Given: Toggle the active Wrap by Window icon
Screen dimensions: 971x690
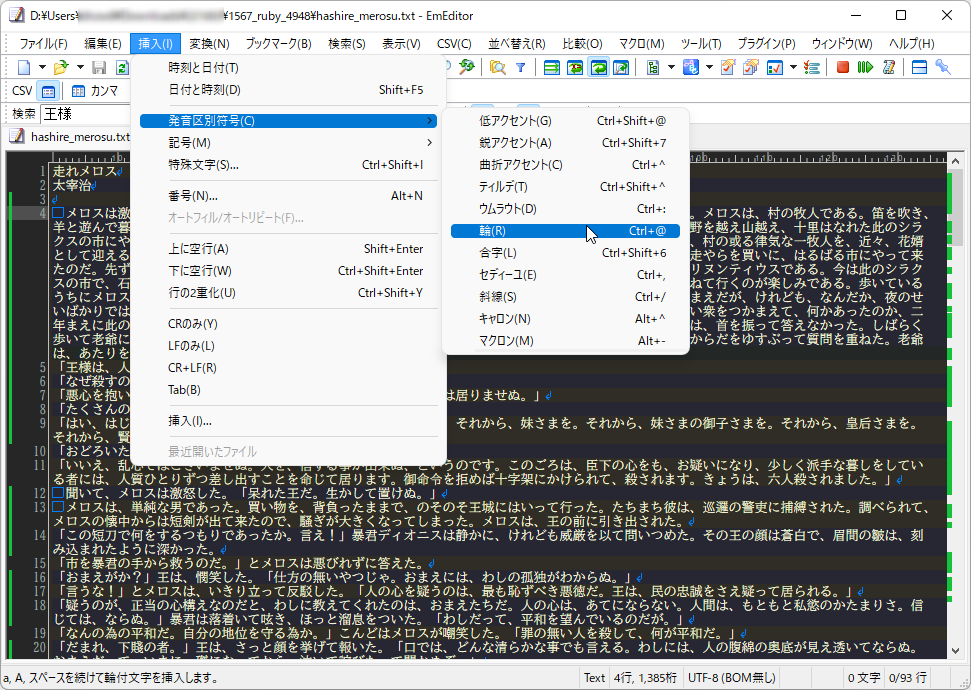Looking at the screenshot, I should pos(598,68).
